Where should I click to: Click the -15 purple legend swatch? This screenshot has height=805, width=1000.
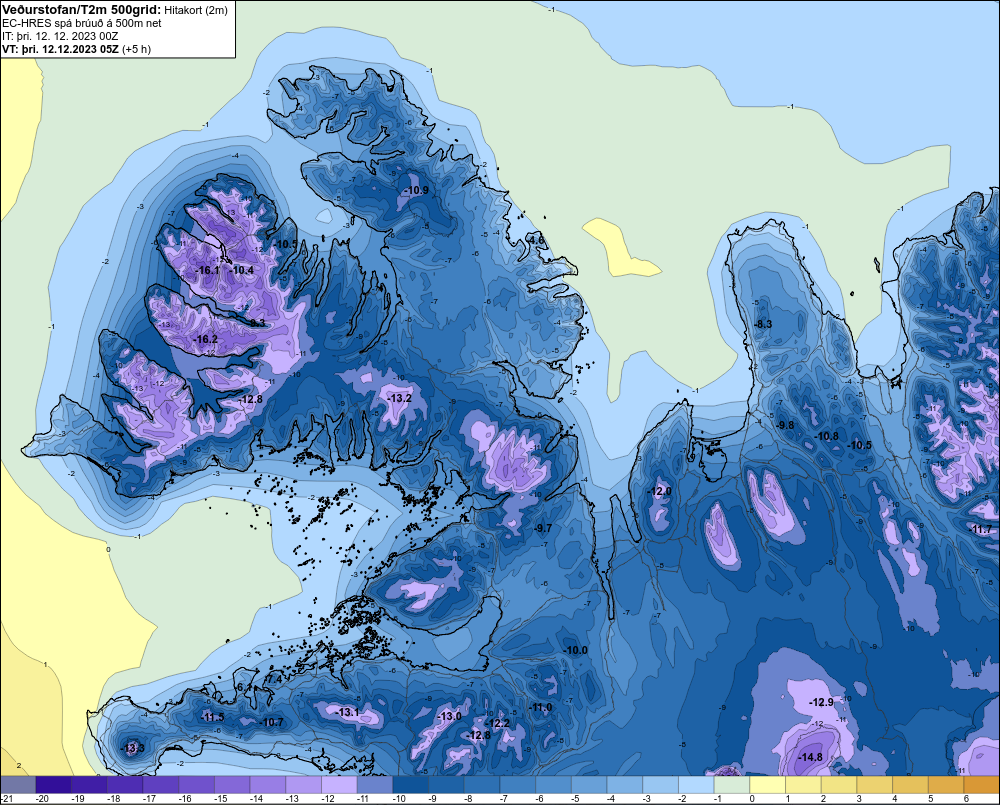pos(232,785)
